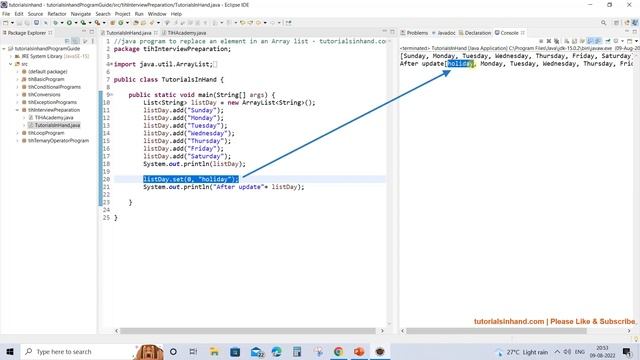Open Microsoft Edge from the taskbar
This screenshot has height=360, width=640.
276,351
